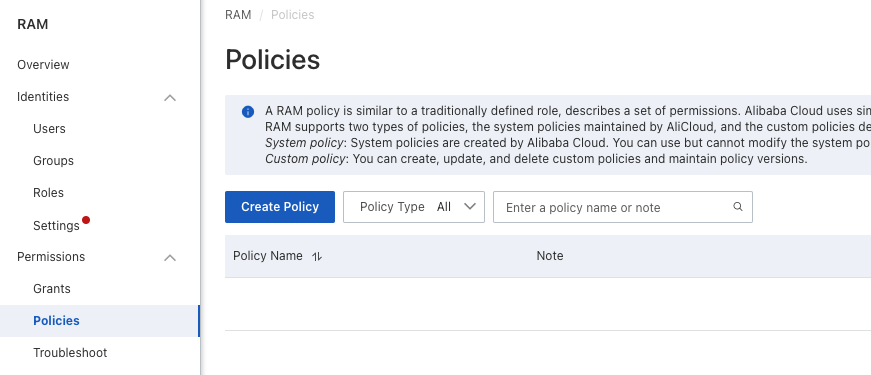Click the Policies breadcrumb item
871x375 pixels.
pos(293,15)
